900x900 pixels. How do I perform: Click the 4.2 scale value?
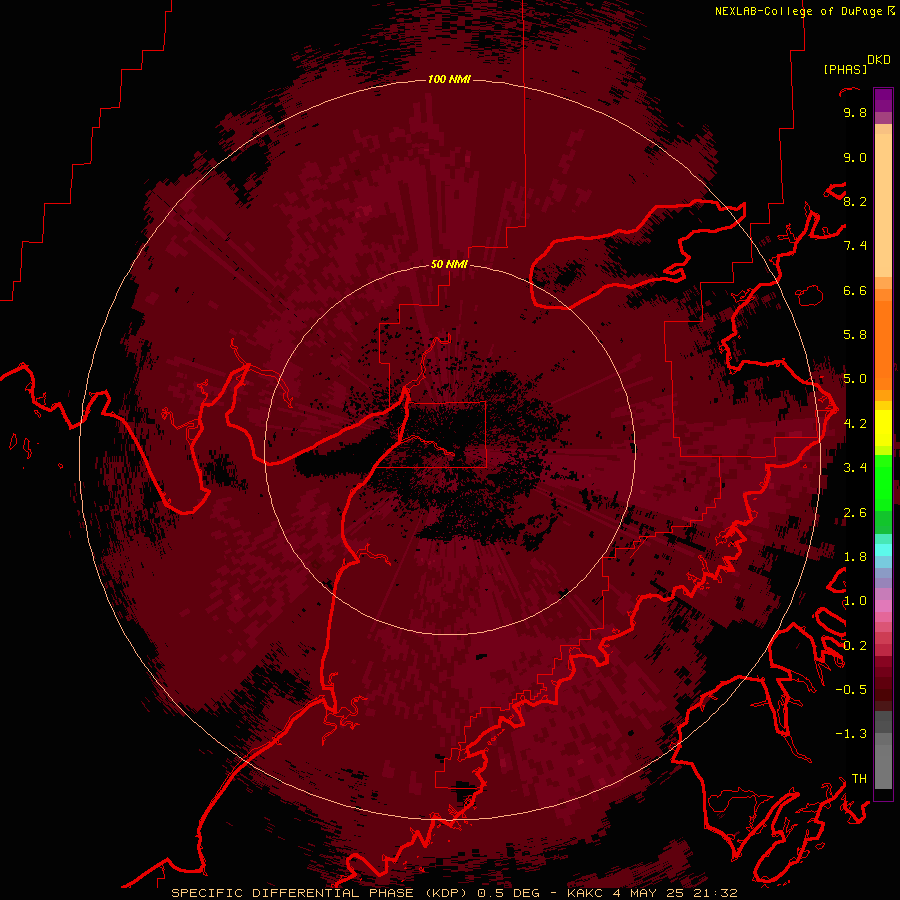pos(855,424)
